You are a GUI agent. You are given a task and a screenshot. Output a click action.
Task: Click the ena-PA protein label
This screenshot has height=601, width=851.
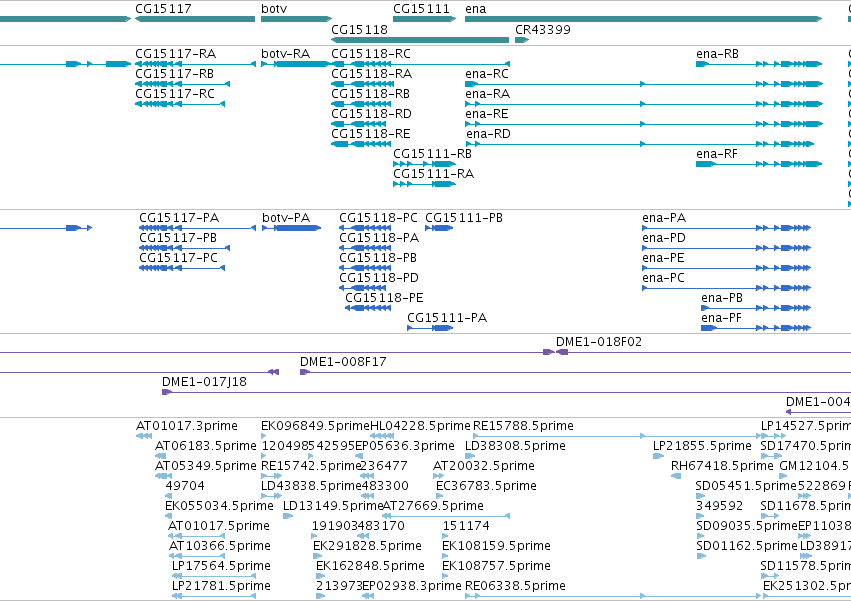click(x=664, y=218)
